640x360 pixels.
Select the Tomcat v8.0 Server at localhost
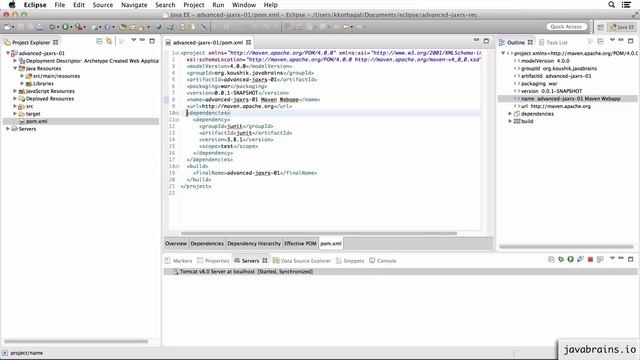click(x=246, y=271)
